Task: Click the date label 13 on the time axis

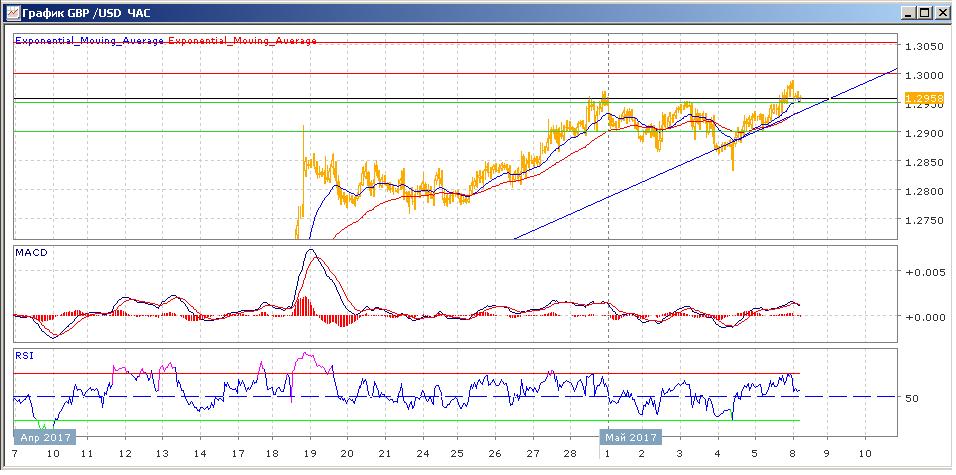Action: pos(162,454)
